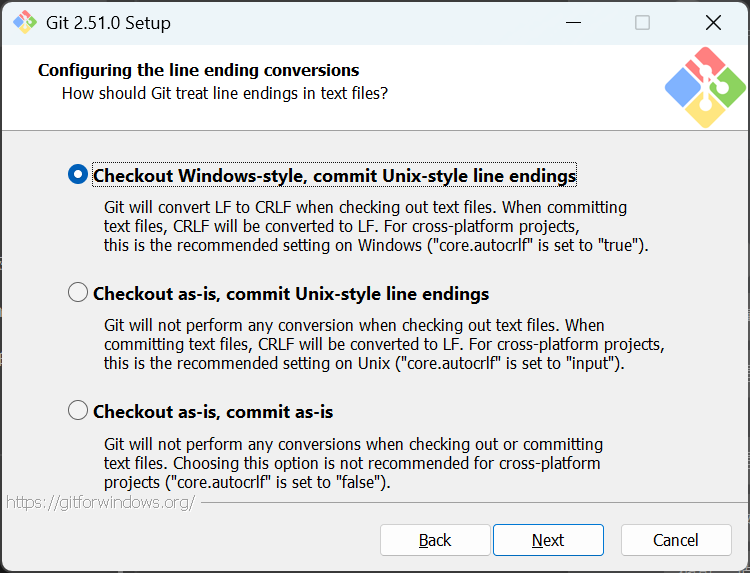The width and height of the screenshot is (750, 573).
Task: Click the large Git logo in the header
Action: (705, 87)
